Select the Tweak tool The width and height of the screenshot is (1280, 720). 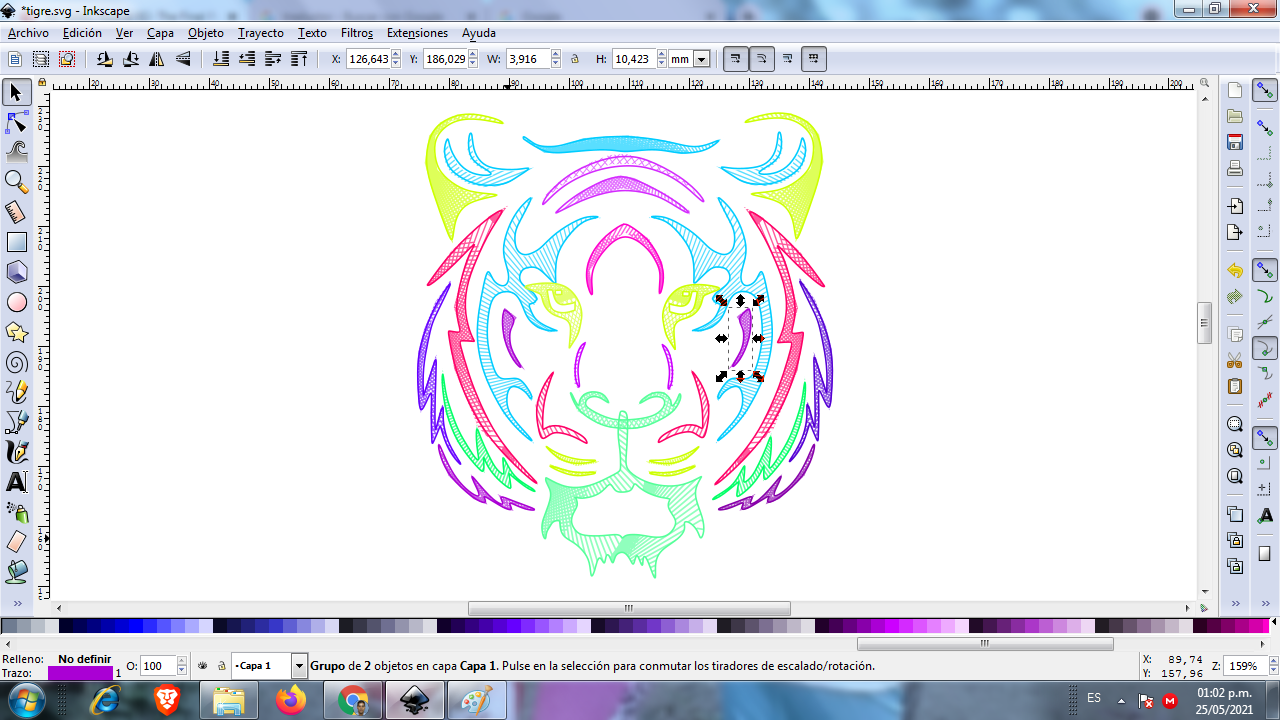[16, 152]
